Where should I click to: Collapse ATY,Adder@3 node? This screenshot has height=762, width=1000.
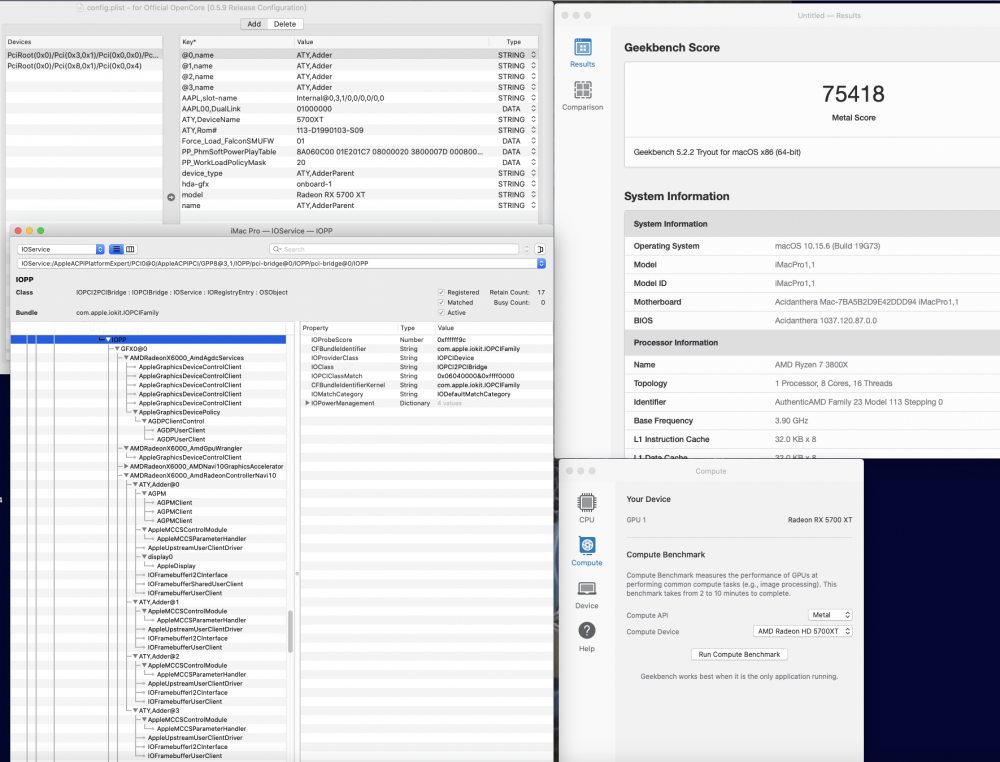(x=135, y=710)
